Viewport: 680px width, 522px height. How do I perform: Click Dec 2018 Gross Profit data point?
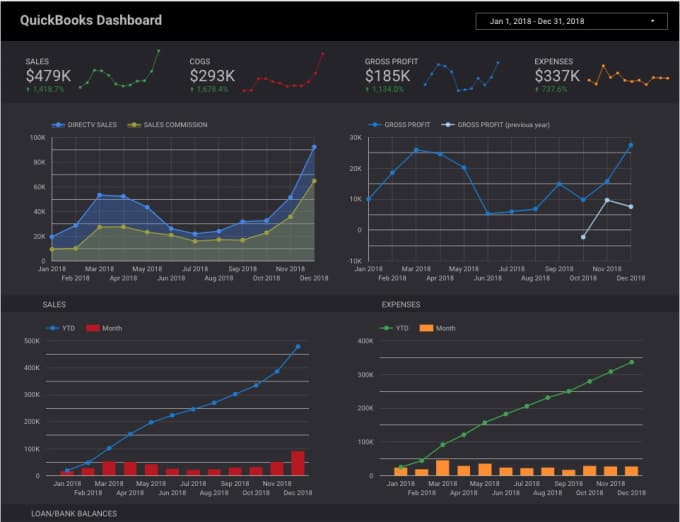tap(631, 146)
